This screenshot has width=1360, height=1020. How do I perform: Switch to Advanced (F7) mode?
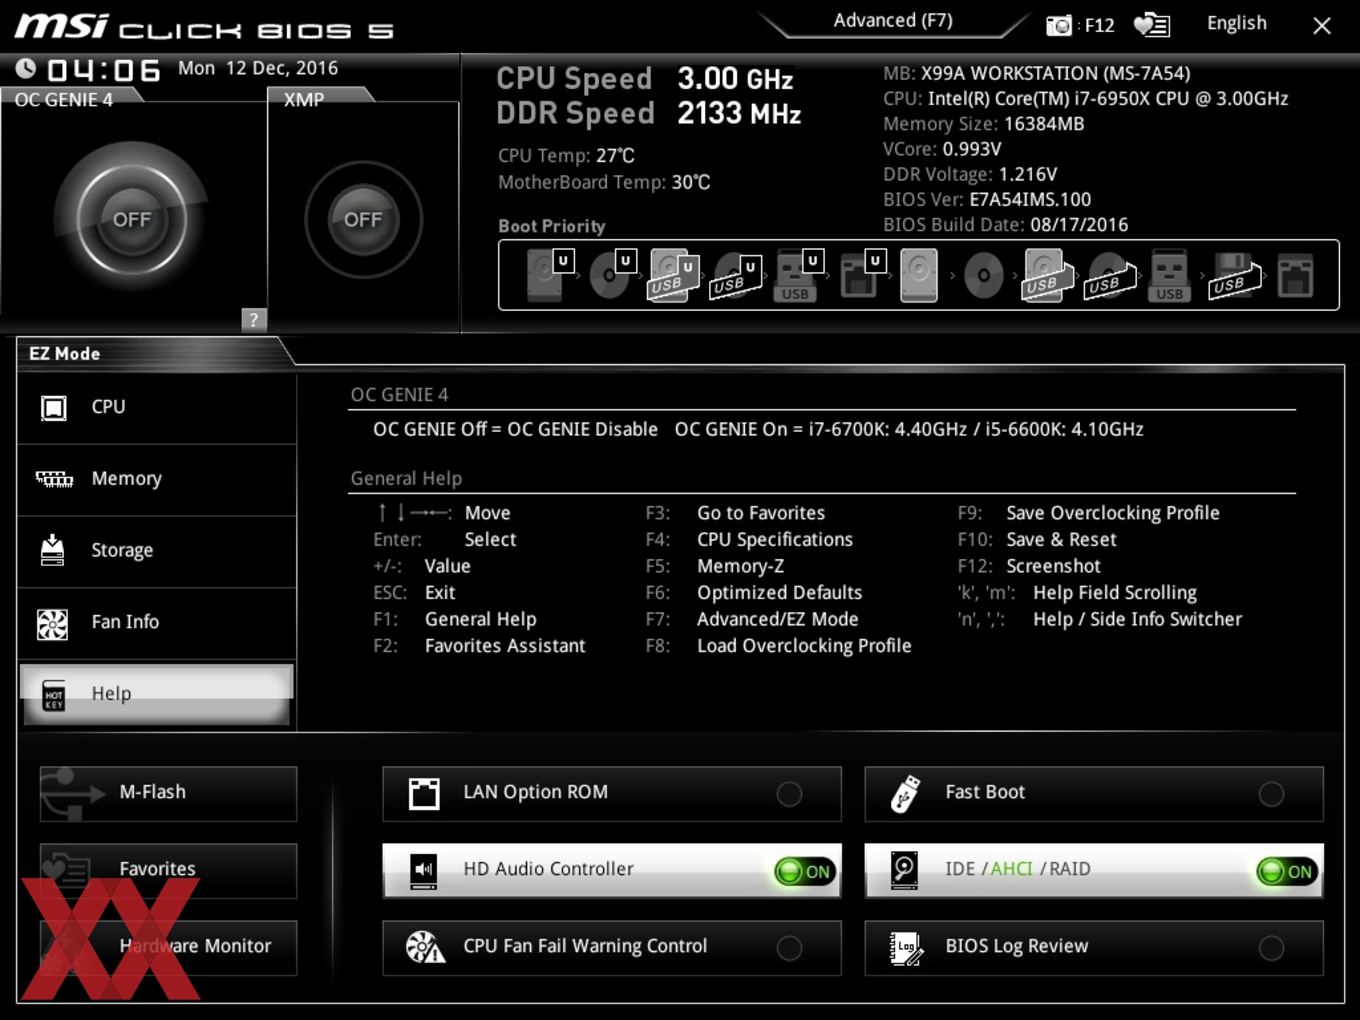click(x=893, y=20)
